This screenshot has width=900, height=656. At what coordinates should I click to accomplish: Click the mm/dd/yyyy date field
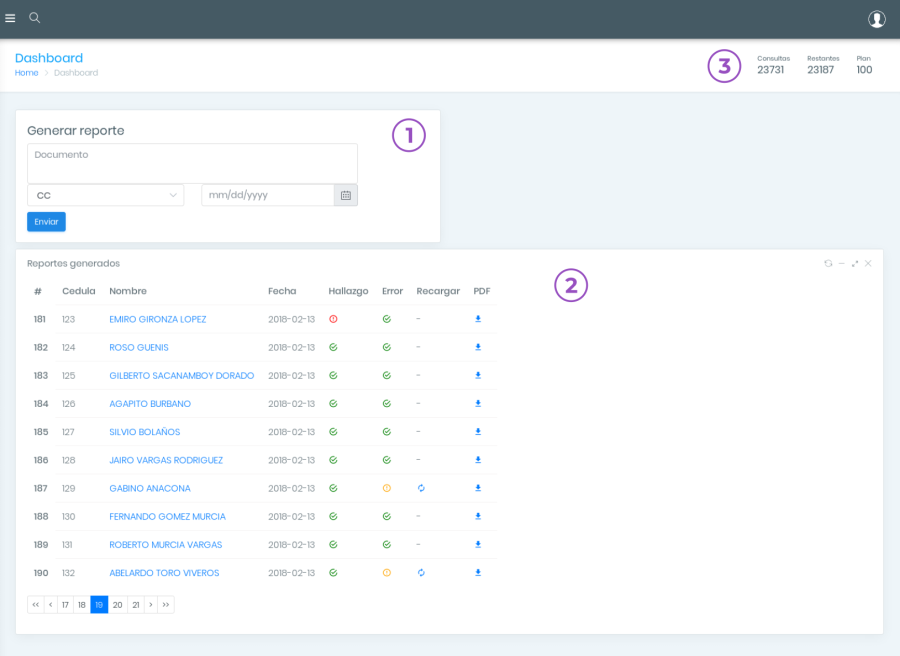point(268,195)
